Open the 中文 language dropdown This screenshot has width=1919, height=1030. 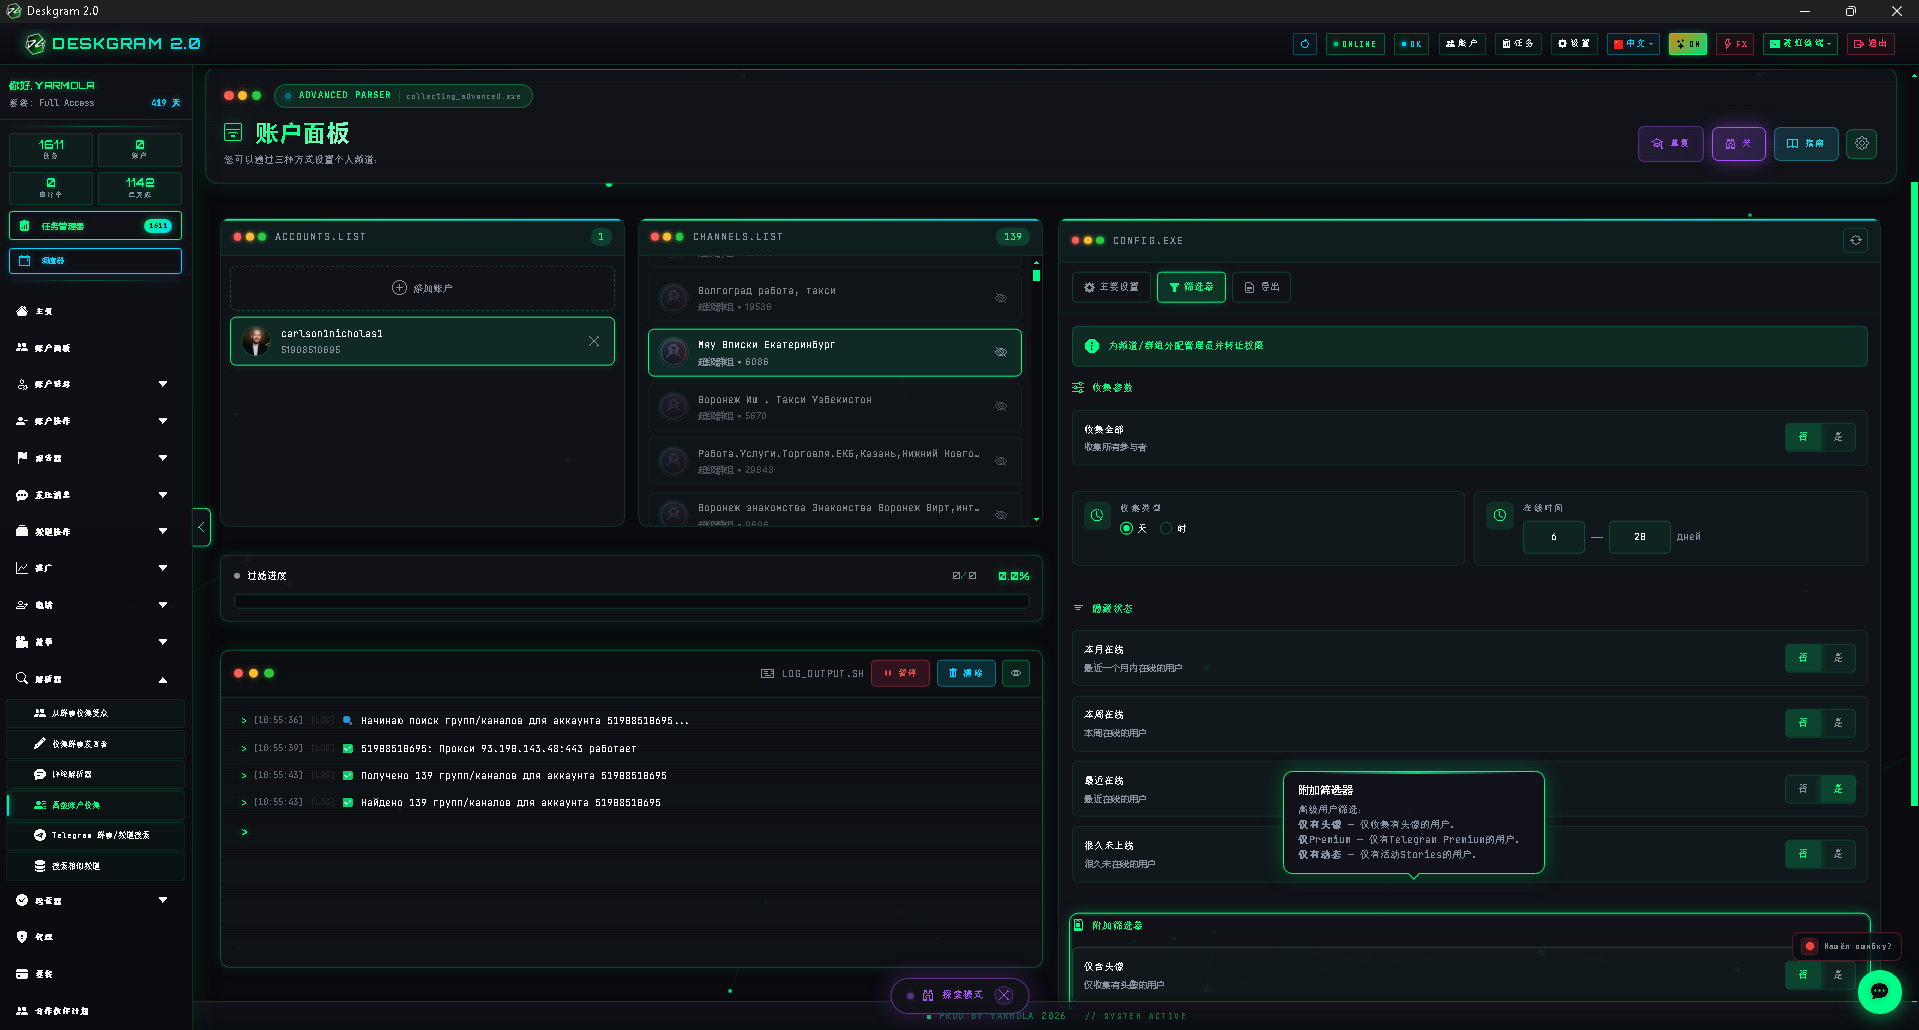[x=1633, y=44]
